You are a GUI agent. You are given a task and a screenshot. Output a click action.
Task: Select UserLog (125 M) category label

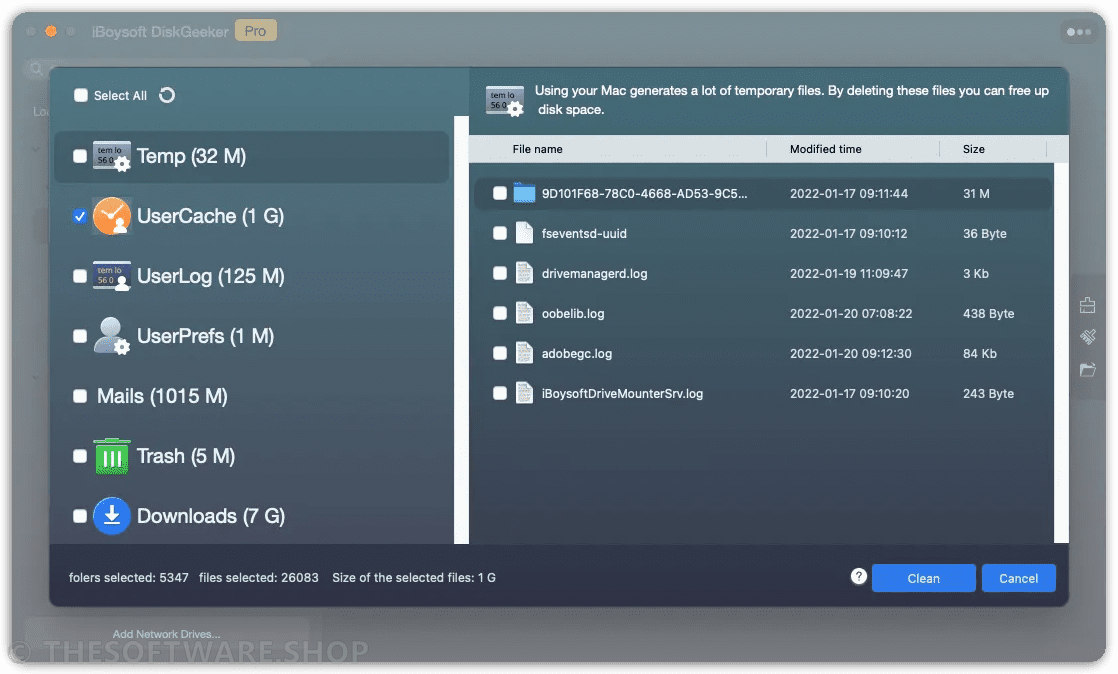(x=210, y=275)
